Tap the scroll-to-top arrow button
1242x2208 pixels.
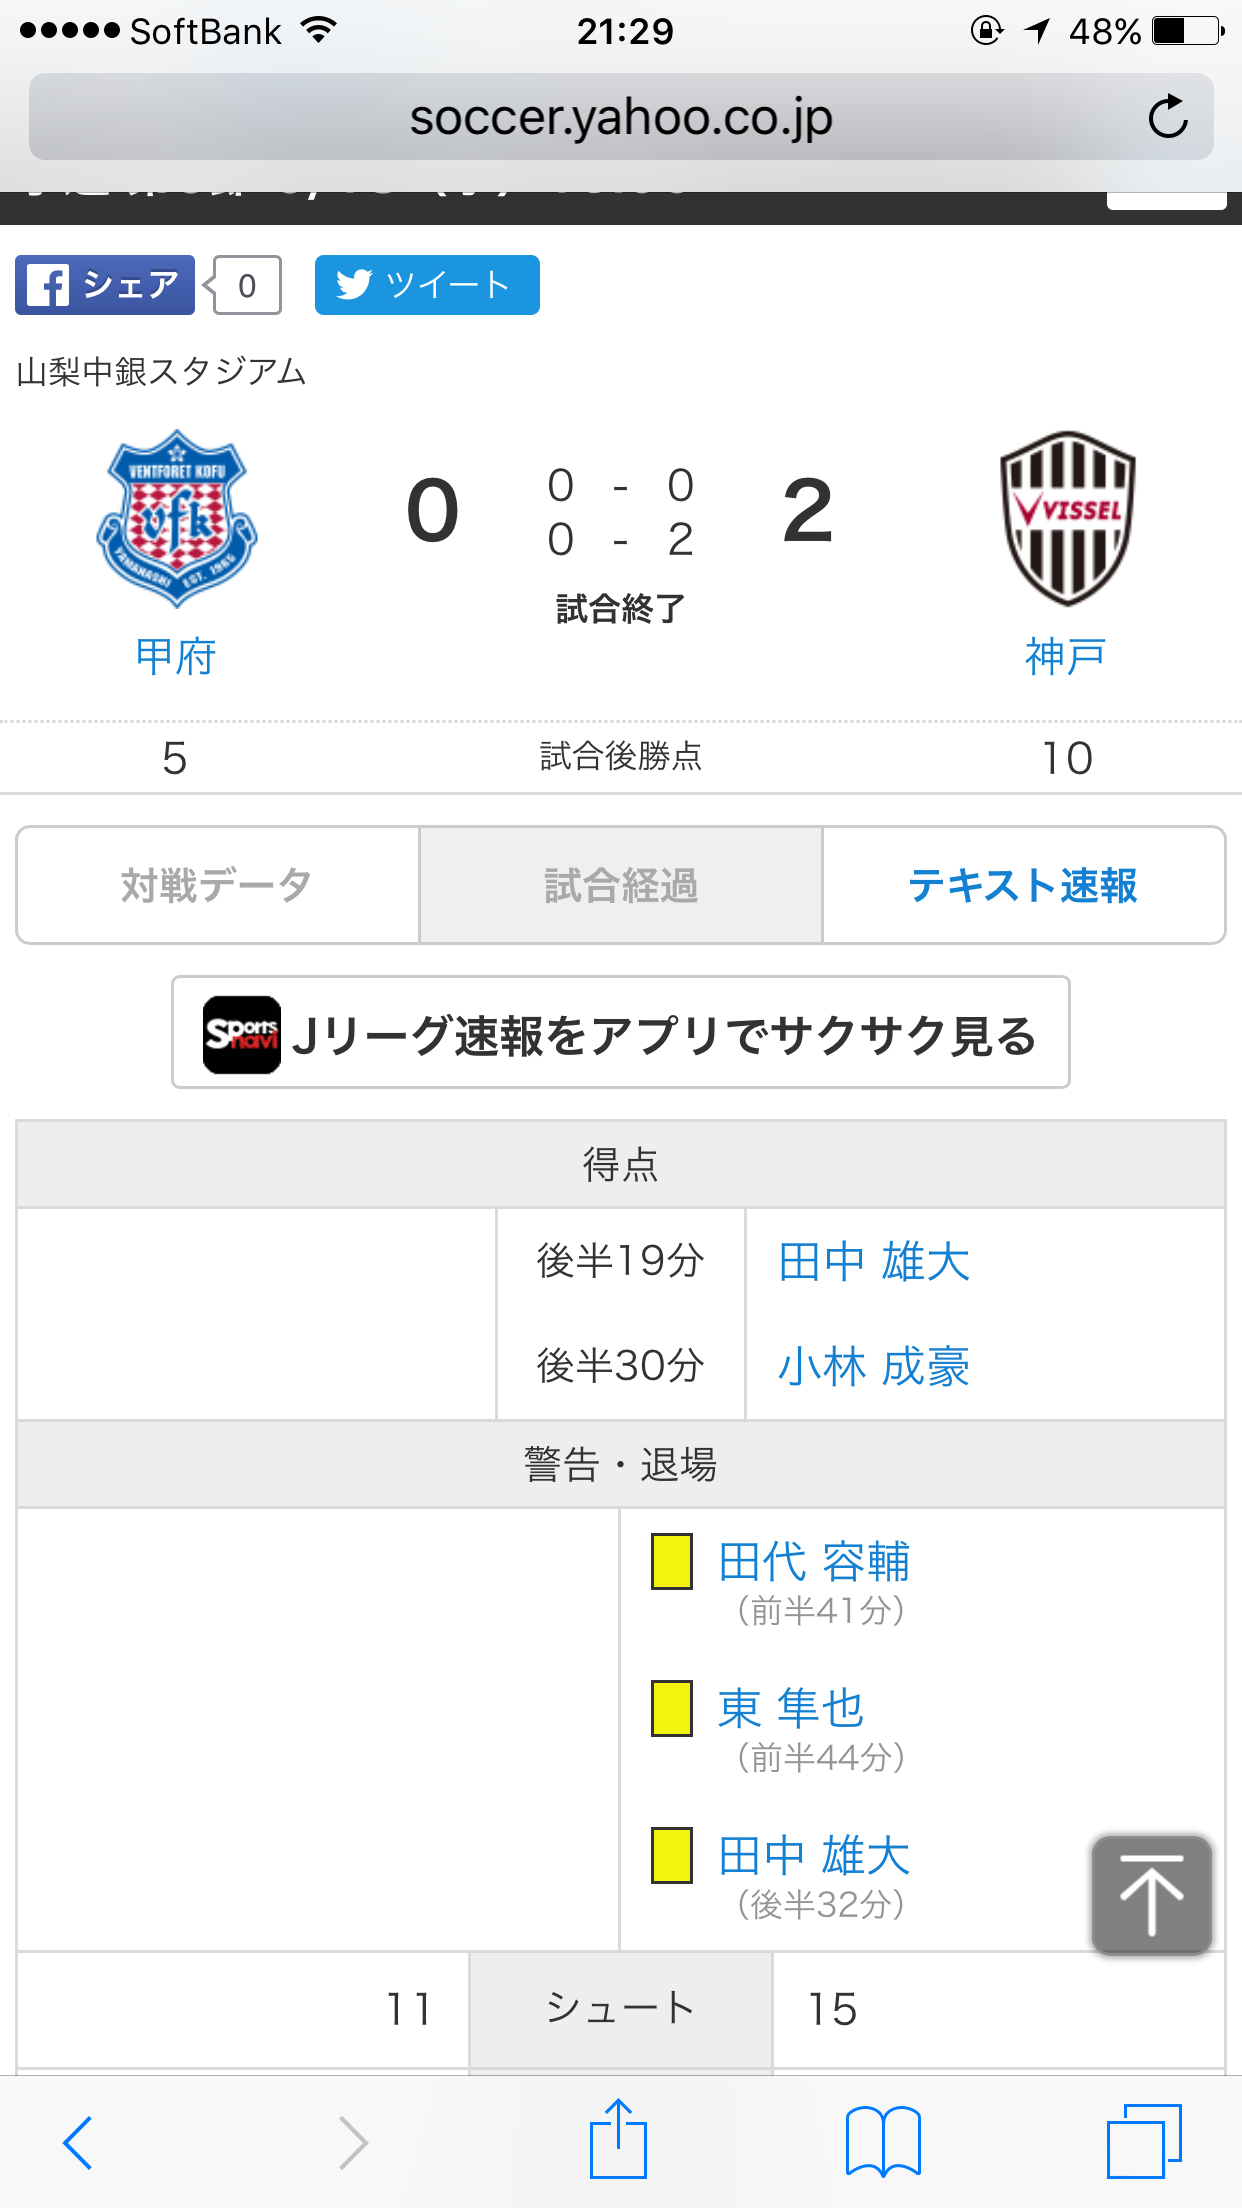[1151, 1894]
